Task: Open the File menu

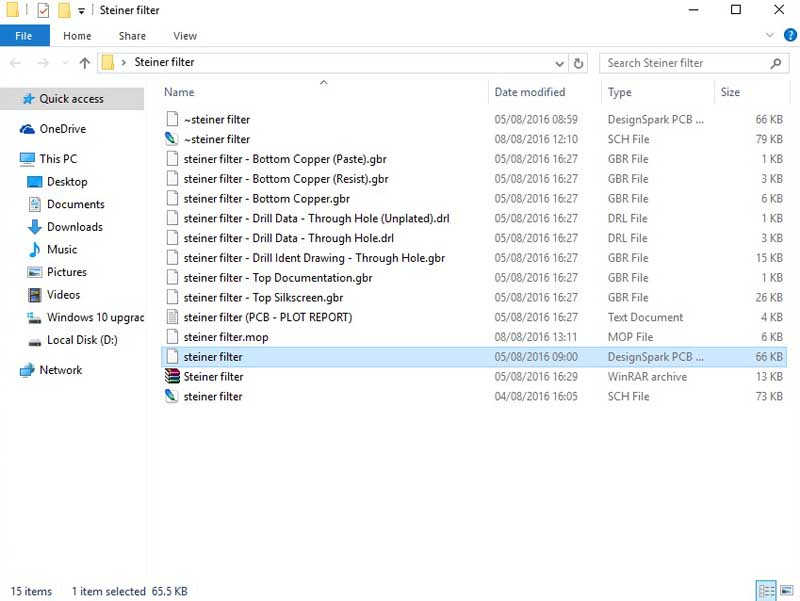Action: point(24,36)
